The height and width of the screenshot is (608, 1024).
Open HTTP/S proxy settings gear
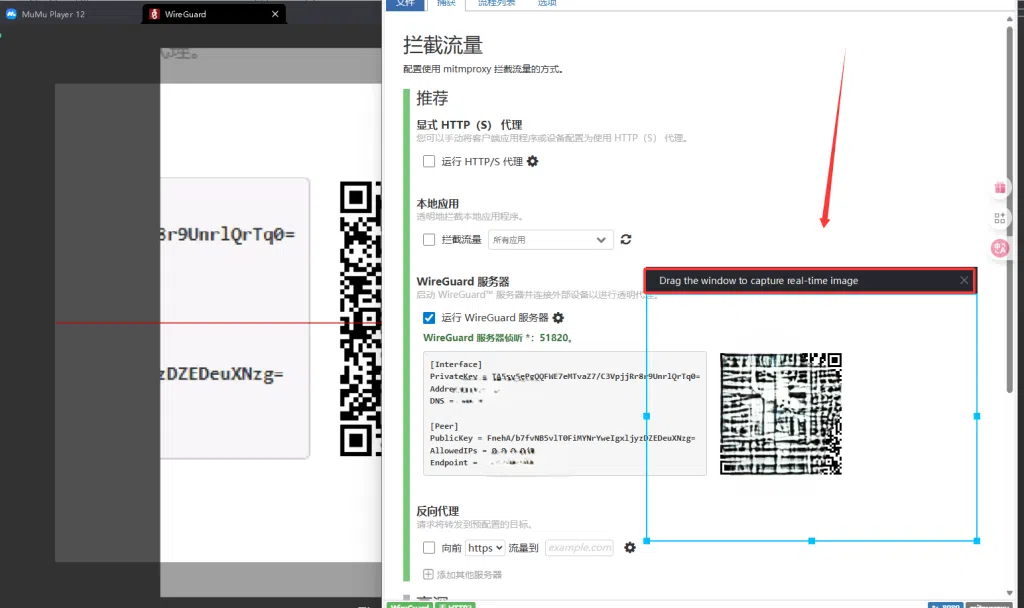[x=533, y=161]
